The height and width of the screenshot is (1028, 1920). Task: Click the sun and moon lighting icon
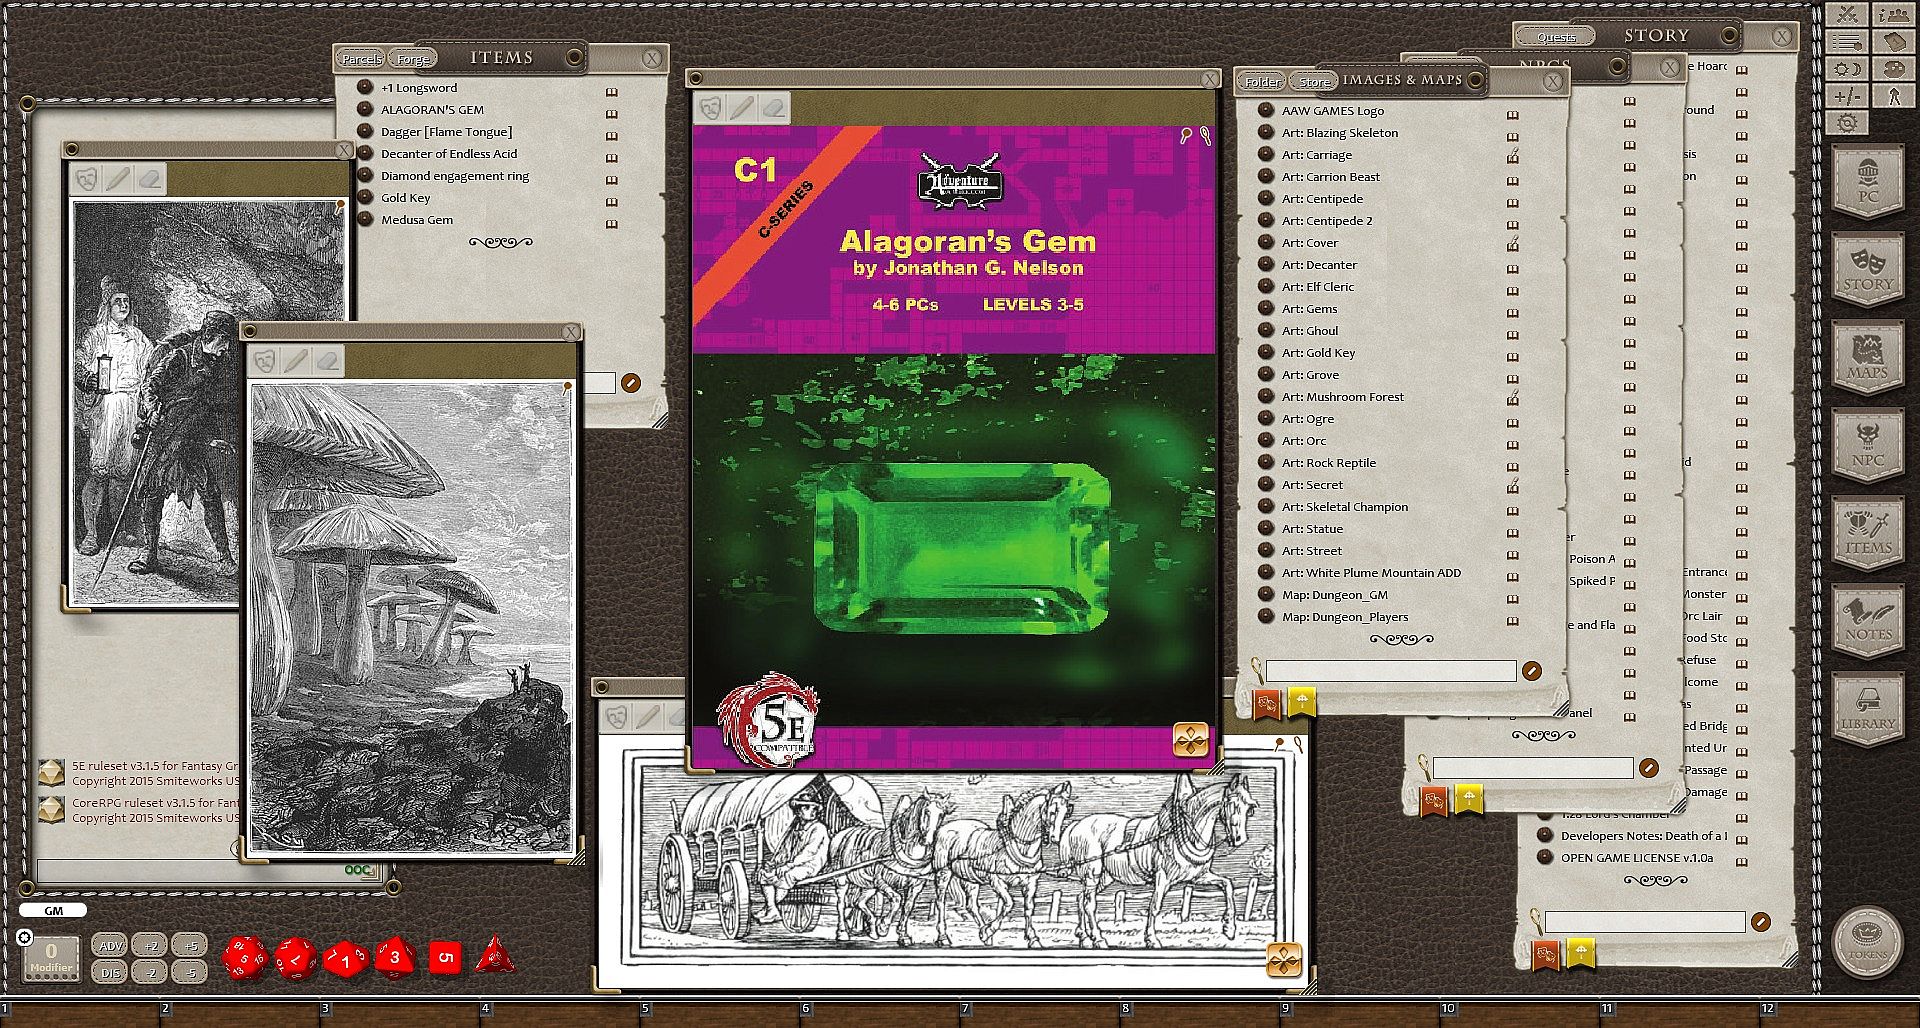[x=1847, y=69]
